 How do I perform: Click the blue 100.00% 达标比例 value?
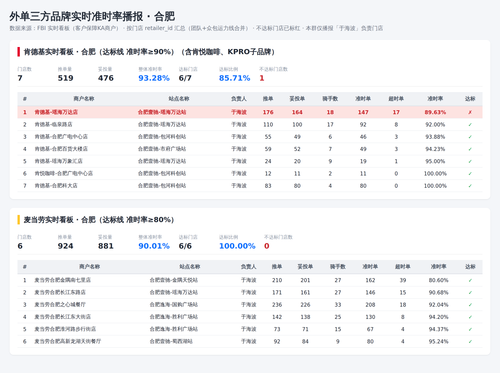point(237,246)
